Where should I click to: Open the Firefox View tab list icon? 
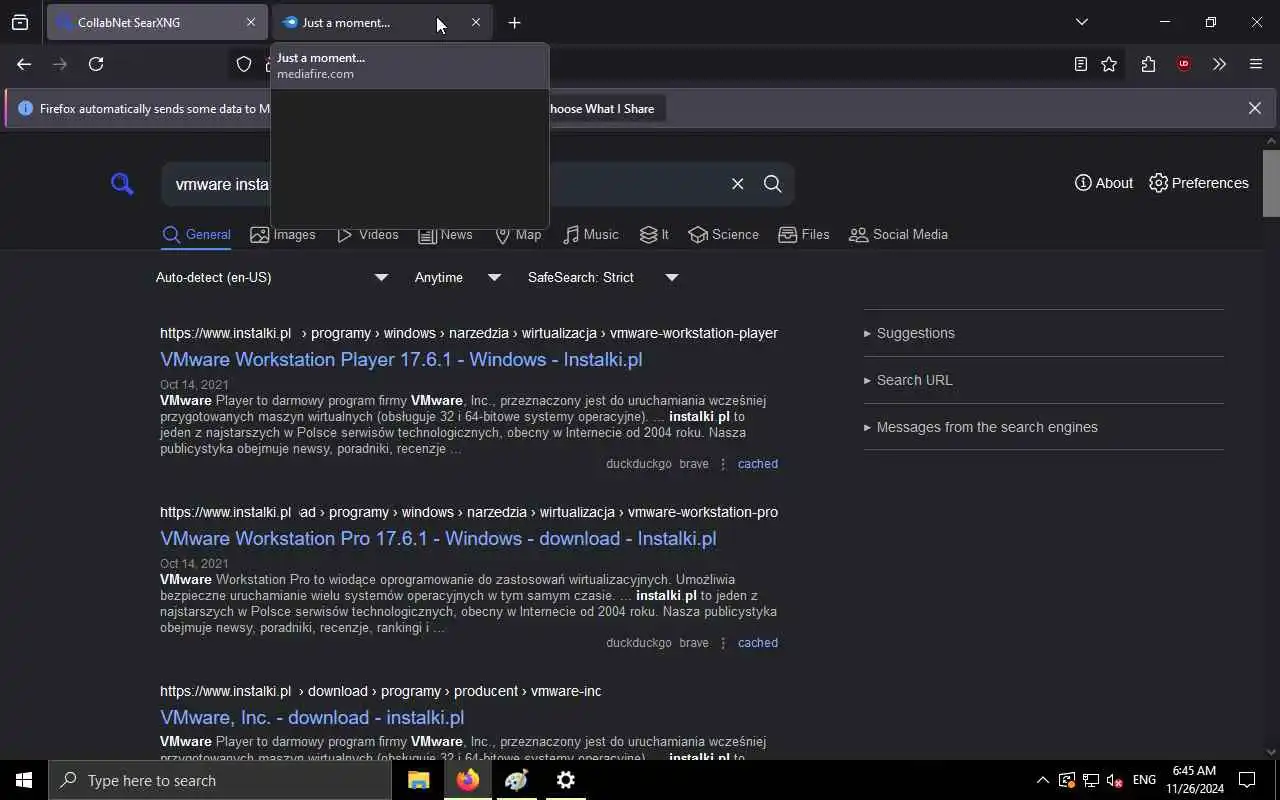(x=20, y=22)
